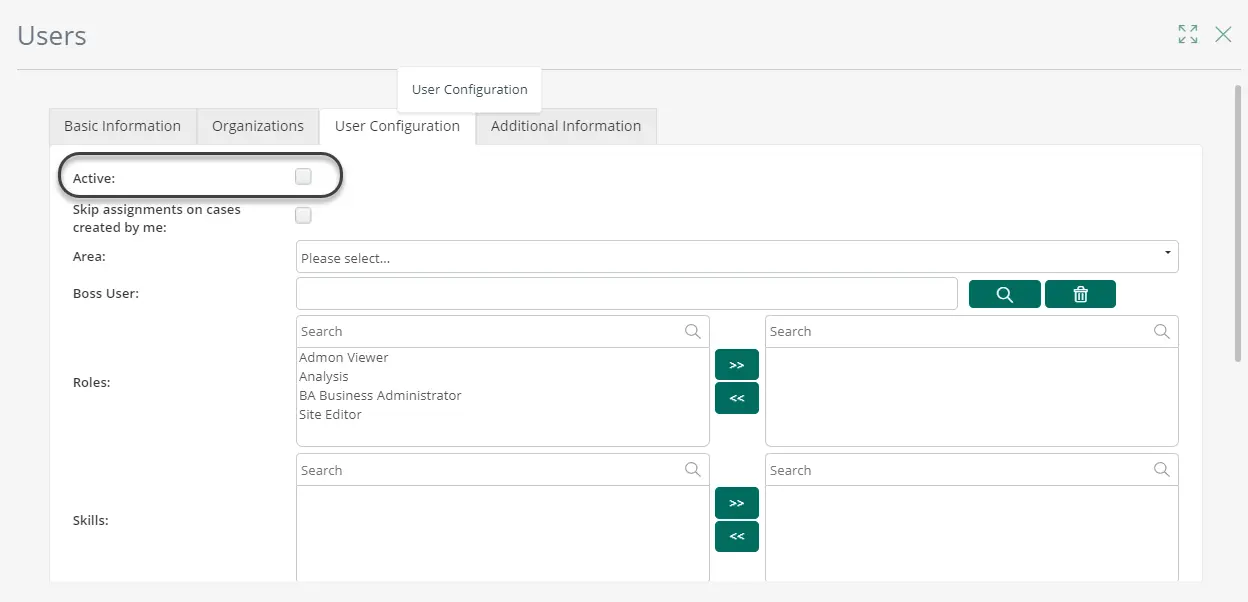Viewport: 1248px width, 602px height.
Task: Click the Boss User search magnifier button
Action: [1005, 294]
